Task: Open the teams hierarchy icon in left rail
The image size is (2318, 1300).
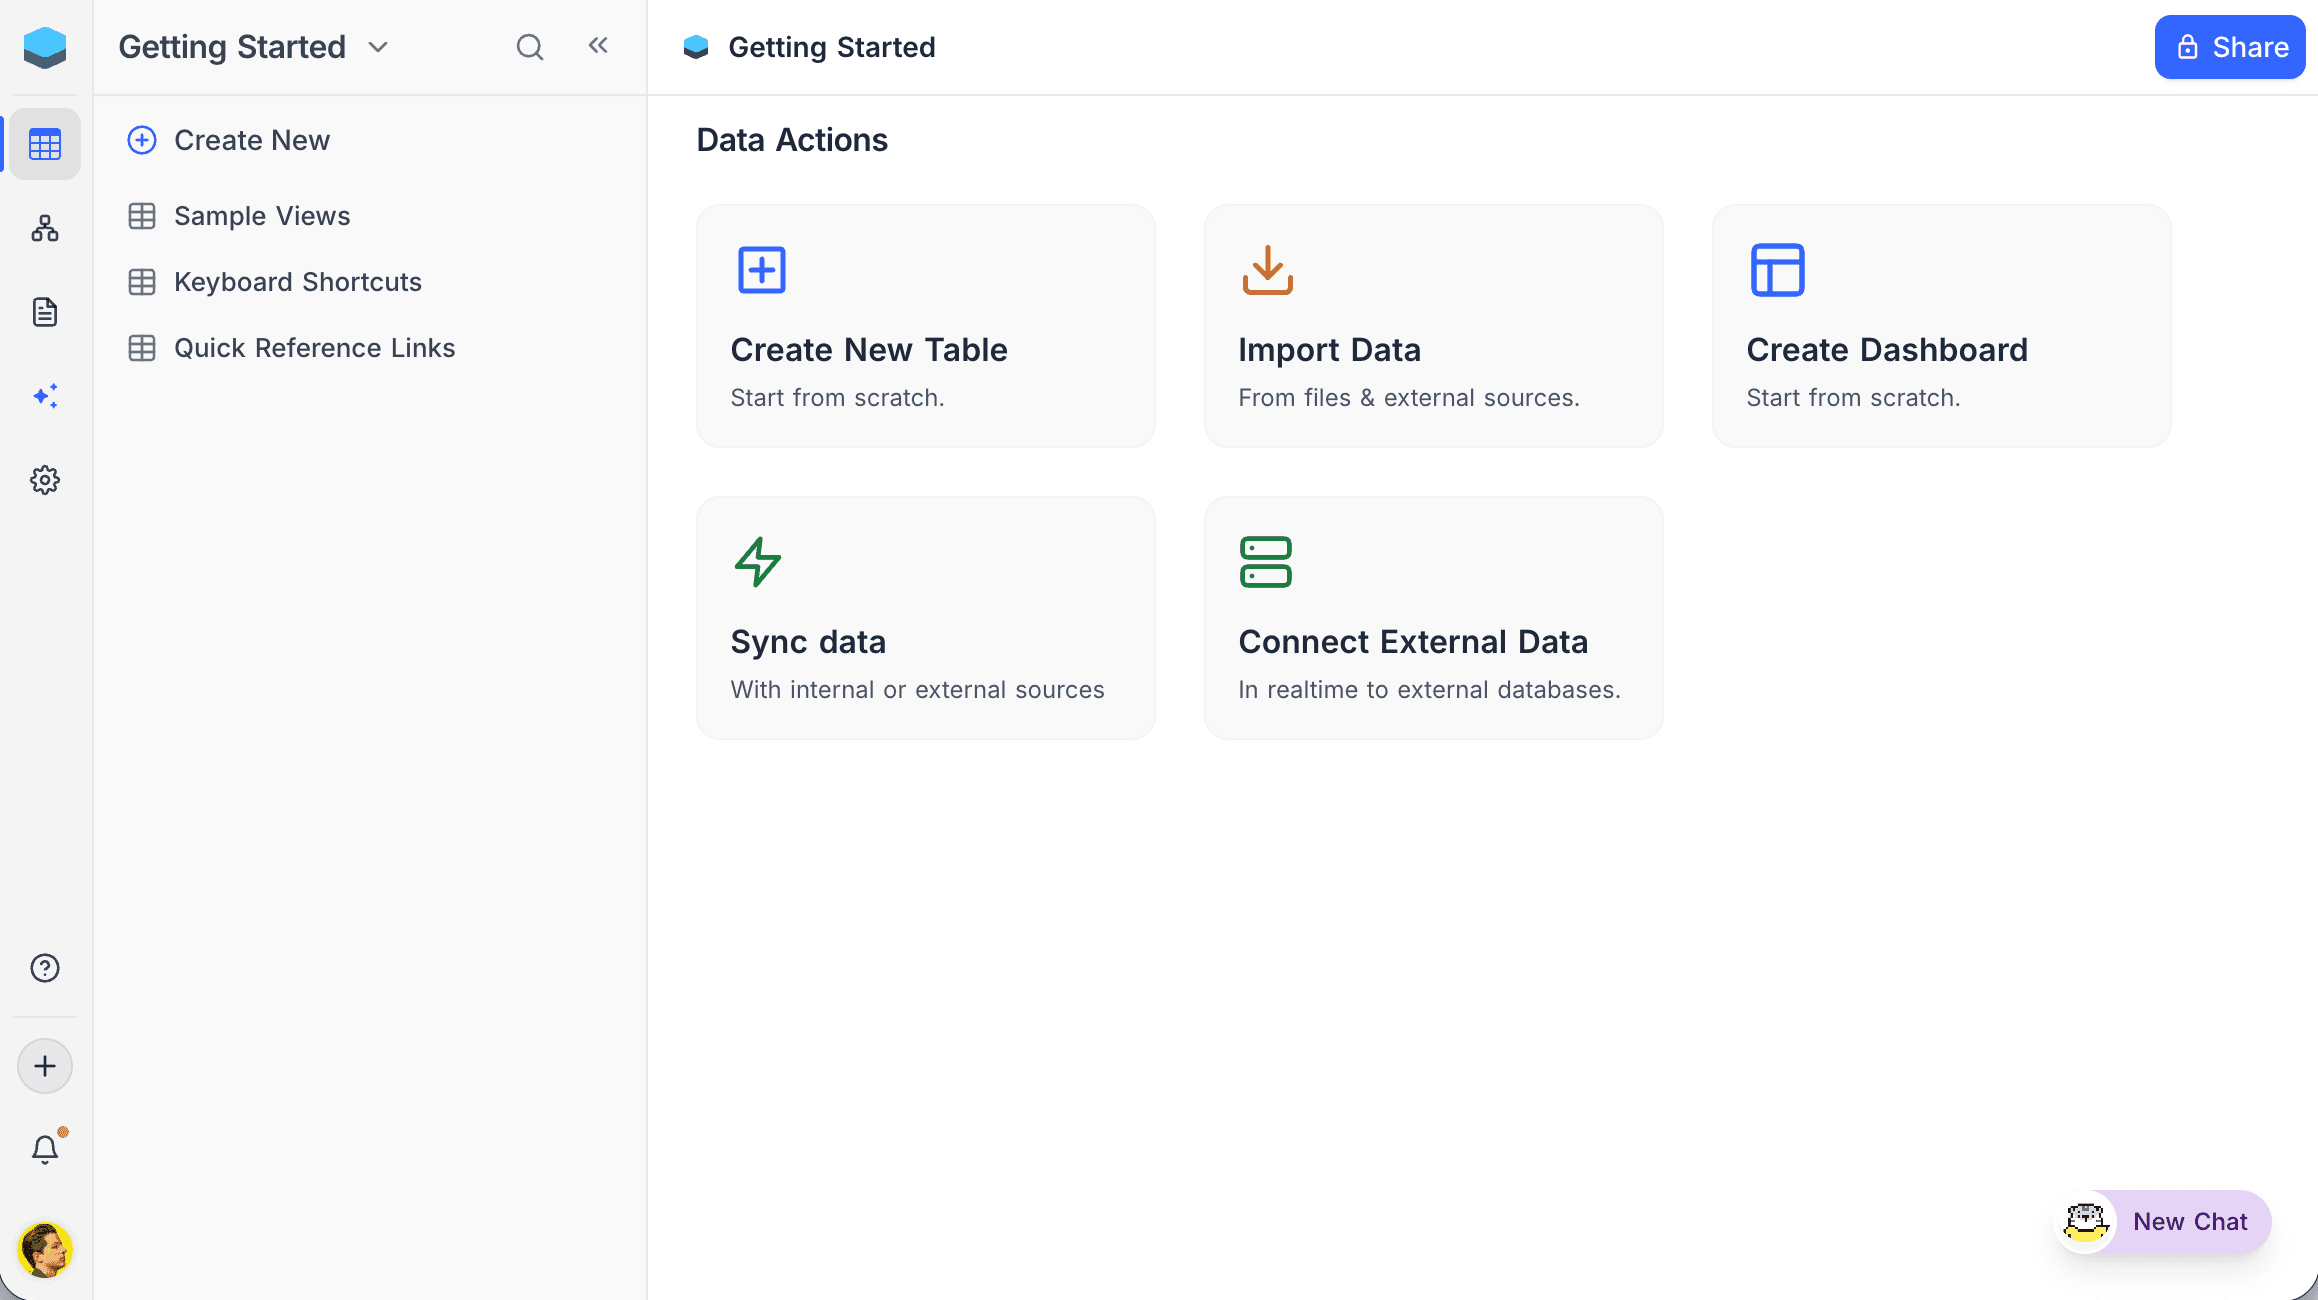Action: (x=45, y=229)
